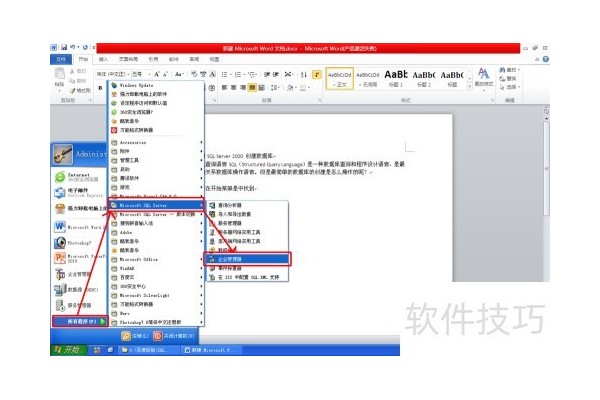Click the Sort icon in paragraph group

pyautogui.click(x=304, y=74)
